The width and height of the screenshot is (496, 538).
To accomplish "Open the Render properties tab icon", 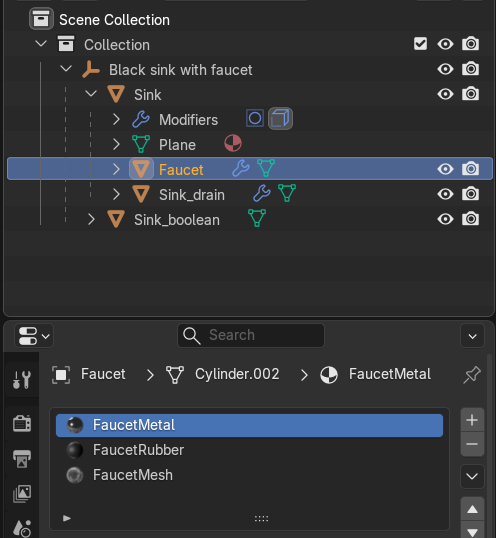I will coord(22,423).
